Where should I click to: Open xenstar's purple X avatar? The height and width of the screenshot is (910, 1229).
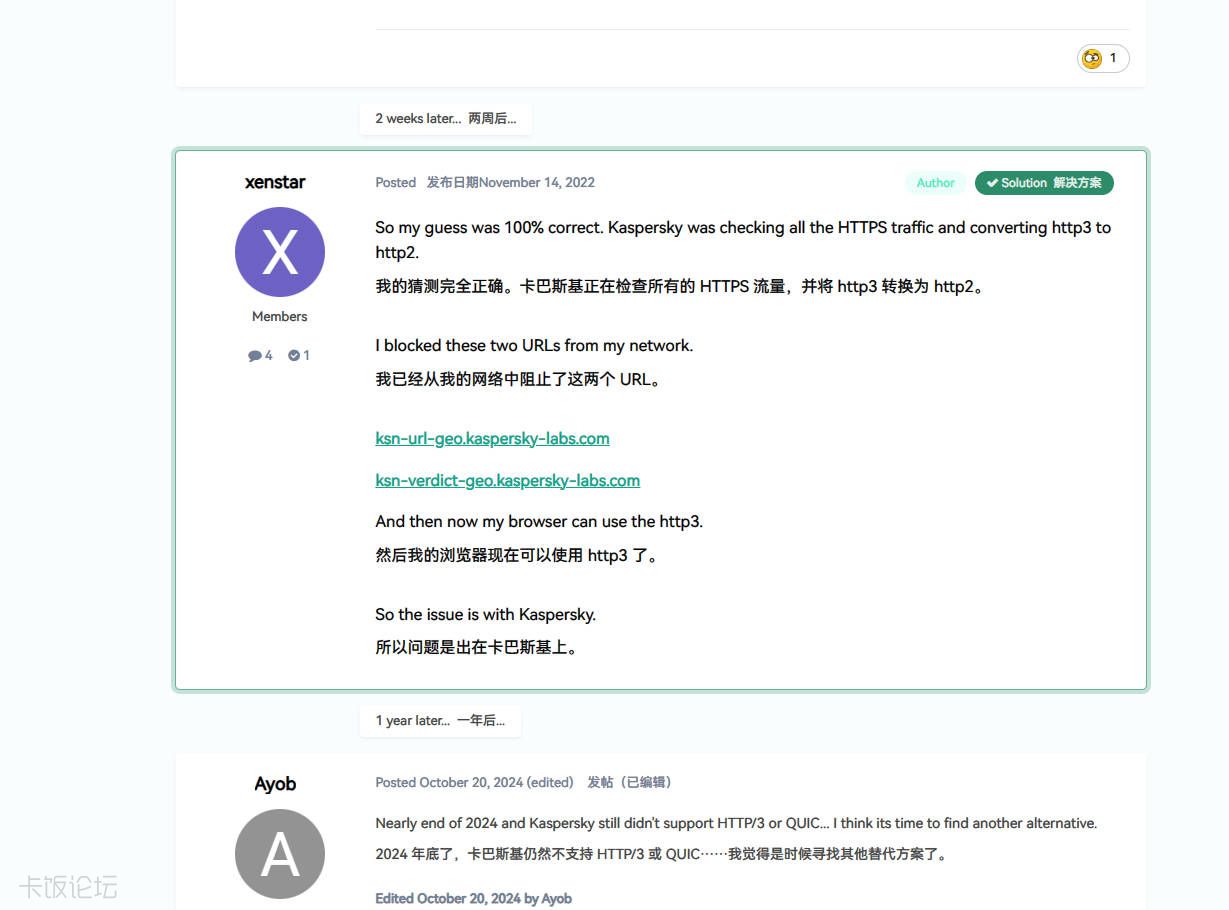pos(279,252)
